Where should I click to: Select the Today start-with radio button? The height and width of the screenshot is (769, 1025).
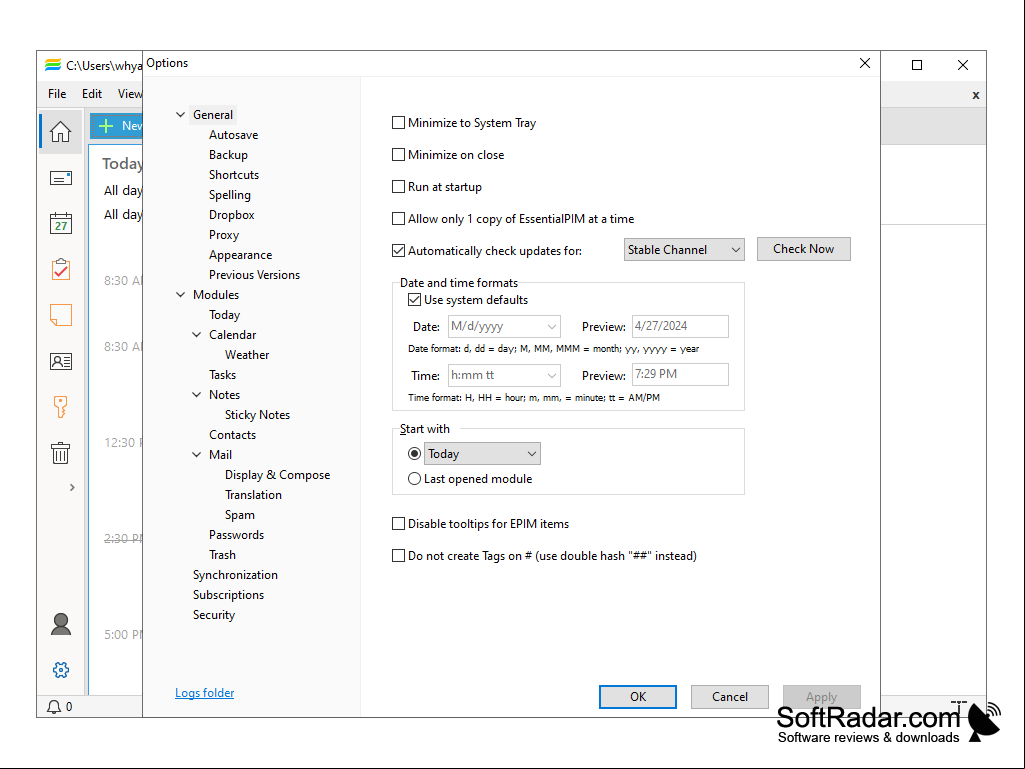(414, 453)
